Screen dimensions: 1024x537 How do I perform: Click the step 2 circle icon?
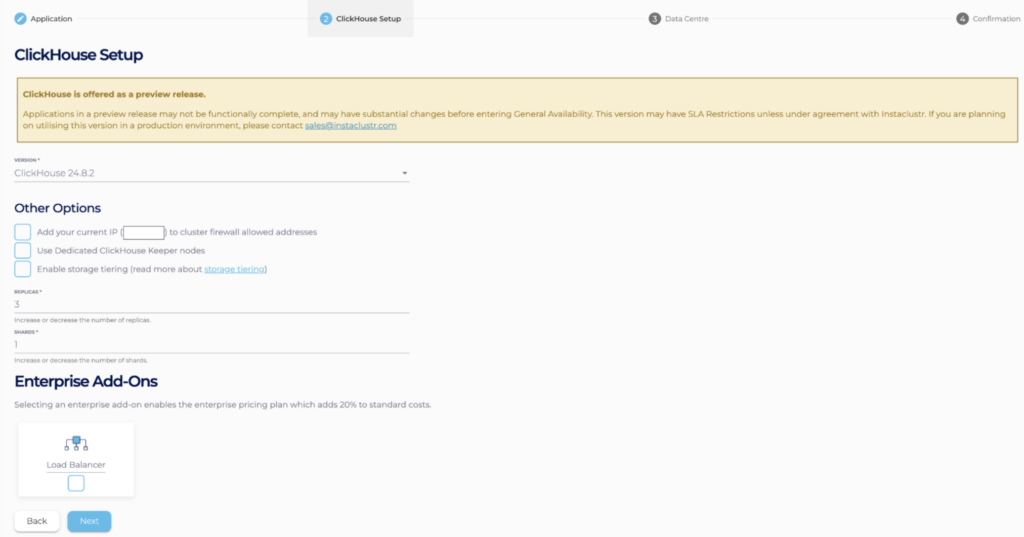point(326,19)
